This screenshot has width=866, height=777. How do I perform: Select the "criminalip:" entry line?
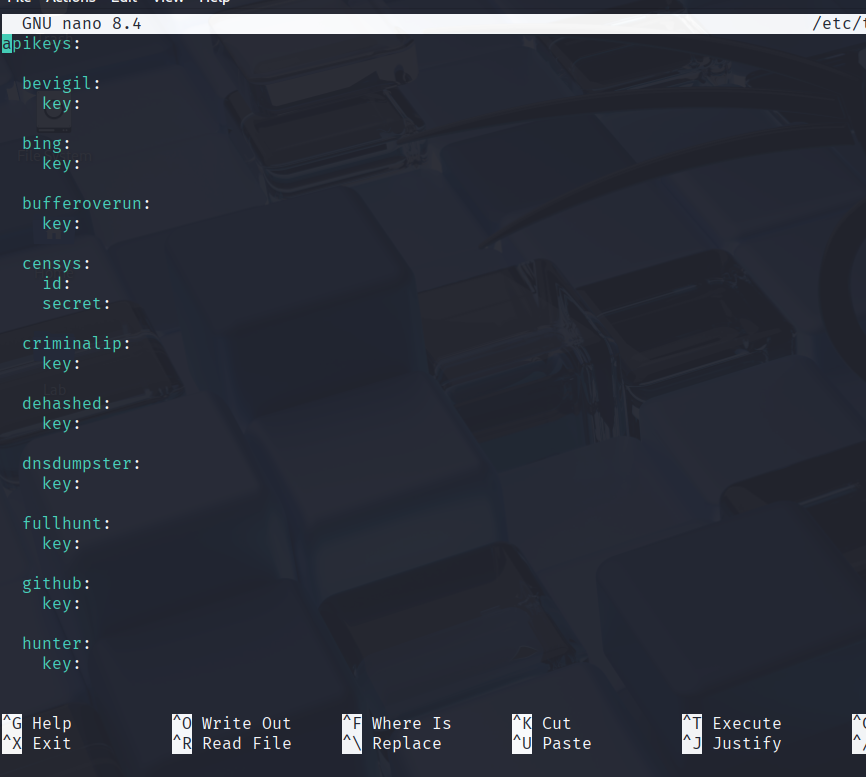pyautogui.click(x=76, y=343)
